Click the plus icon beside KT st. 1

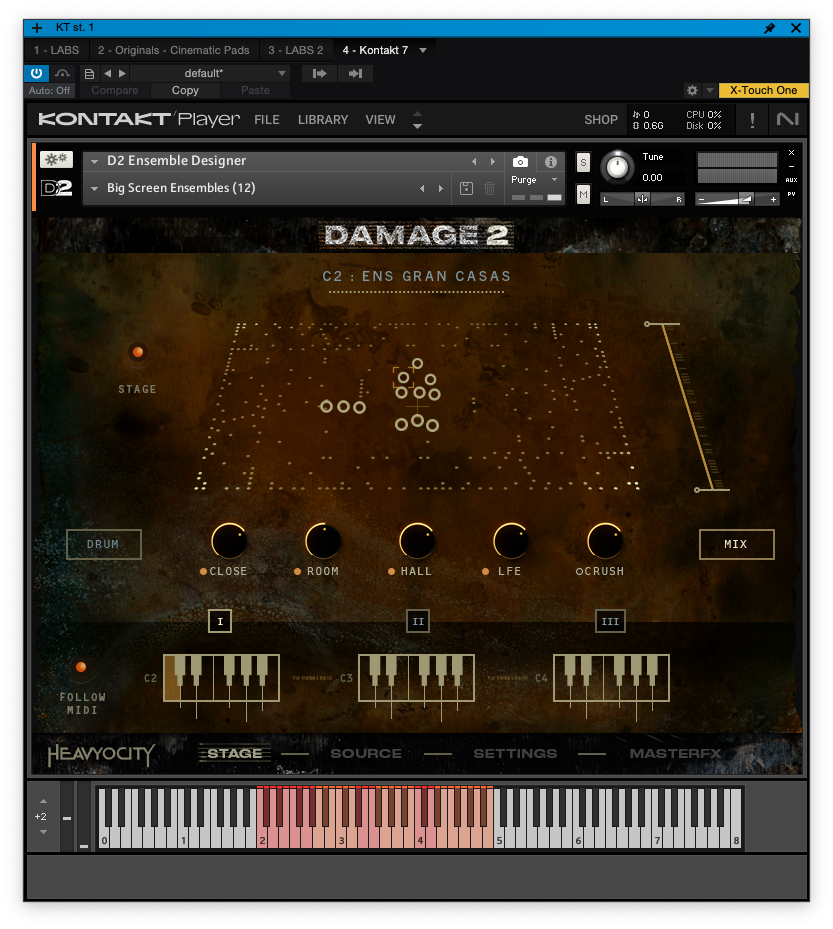click(37, 28)
